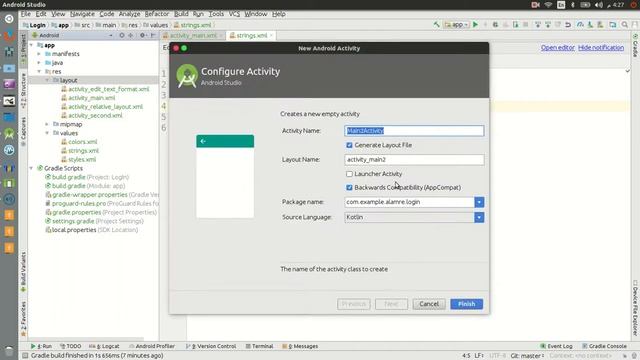Open the Refactor menu

[157, 14]
